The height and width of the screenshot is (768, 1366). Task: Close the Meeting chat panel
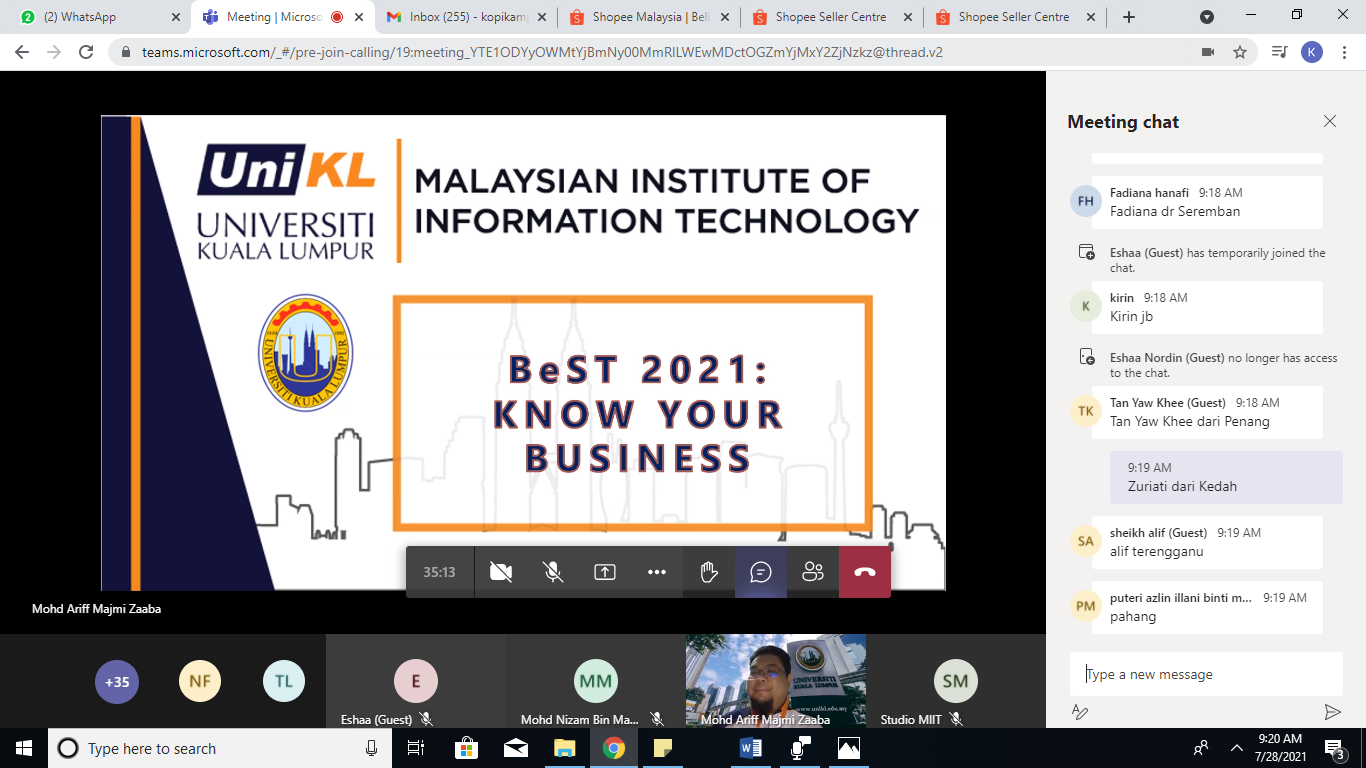[1330, 121]
